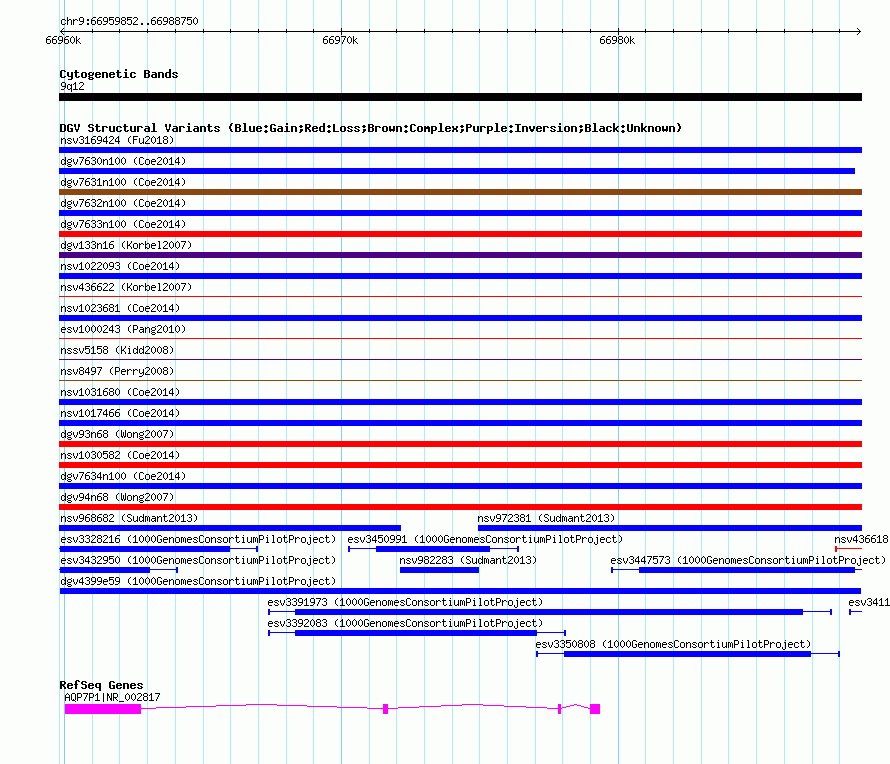Click the blue bar of esv3350808
Viewport: 890px width, 764px height.
click(687, 654)
